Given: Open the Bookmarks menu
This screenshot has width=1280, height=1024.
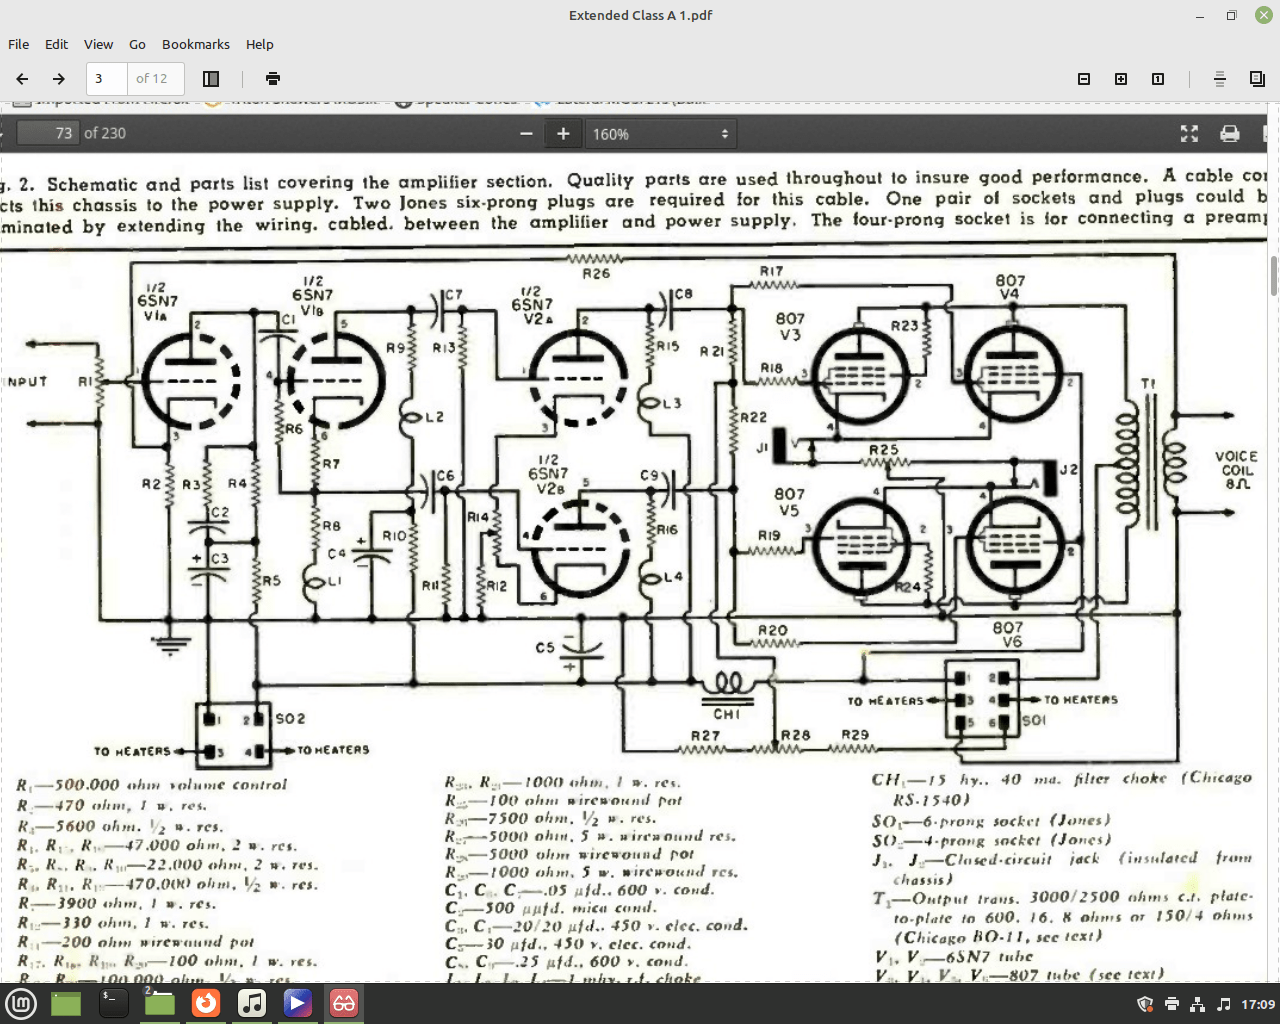Looking at the screenshot, I should [x=196, y=44].
